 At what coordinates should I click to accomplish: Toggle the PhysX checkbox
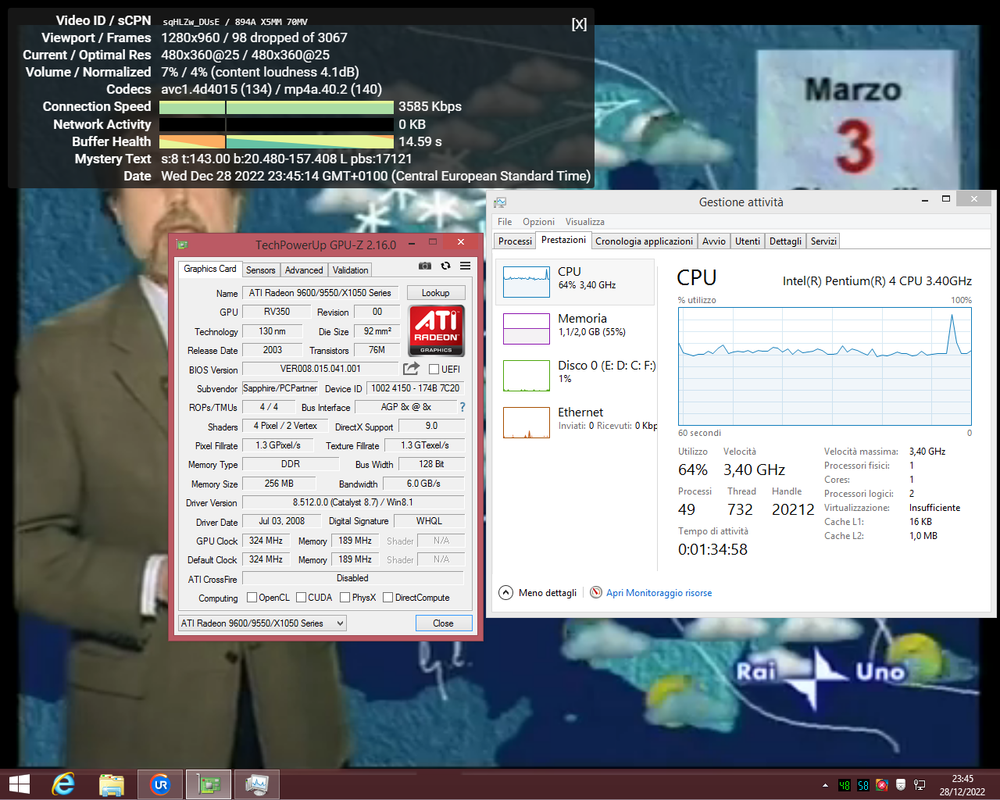[x=345, y=597]
